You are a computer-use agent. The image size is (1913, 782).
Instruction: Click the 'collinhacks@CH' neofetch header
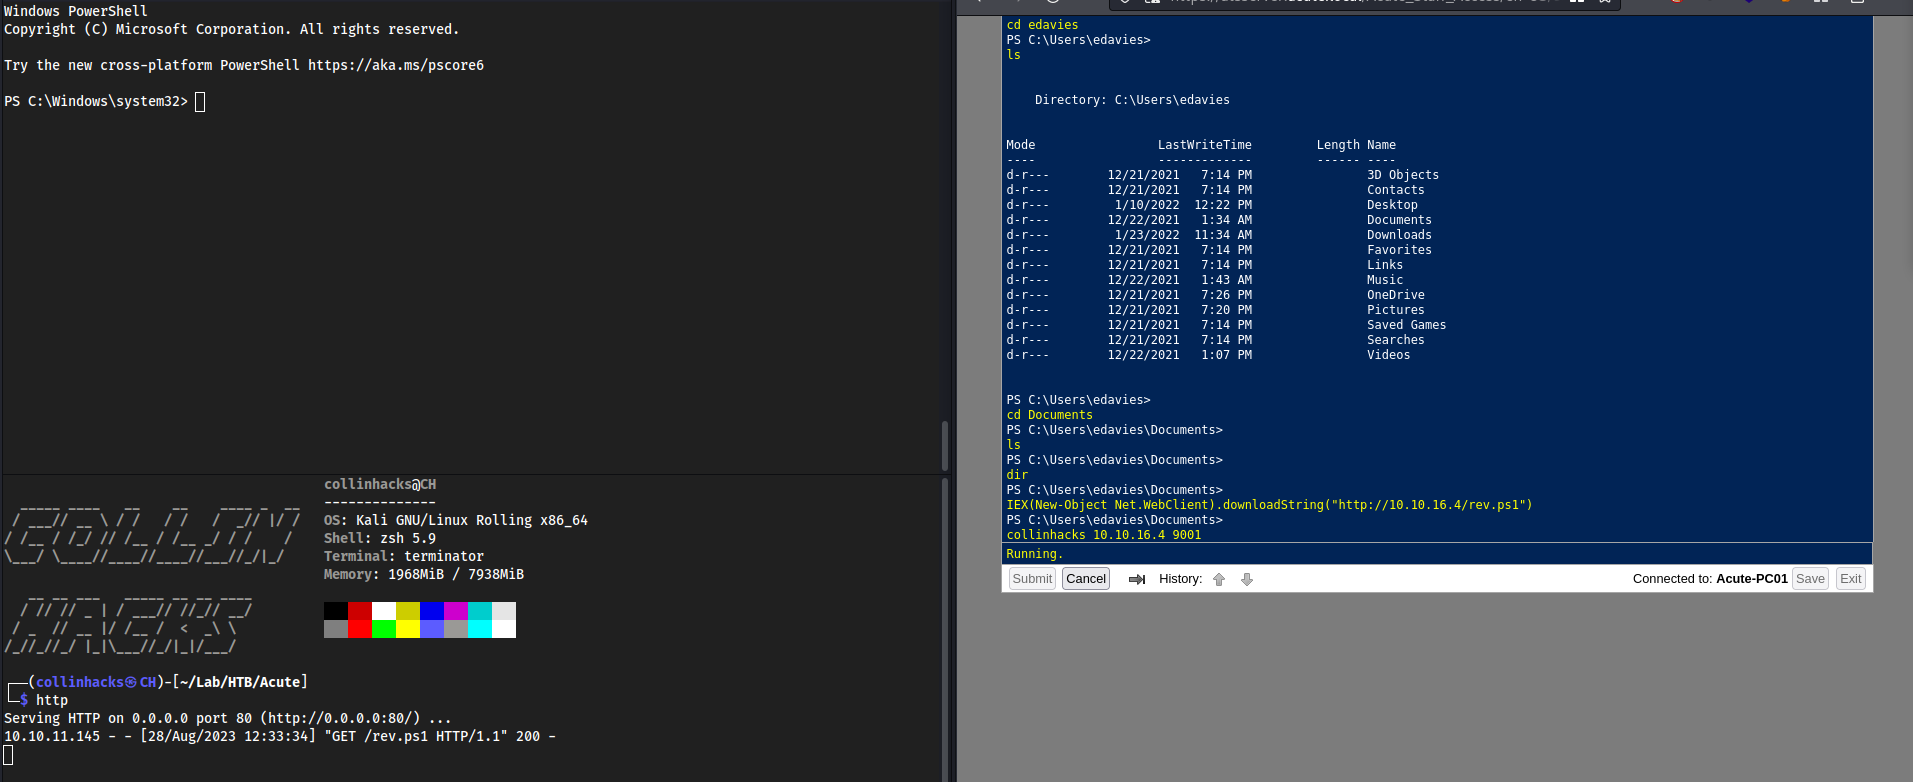[380, 484]
